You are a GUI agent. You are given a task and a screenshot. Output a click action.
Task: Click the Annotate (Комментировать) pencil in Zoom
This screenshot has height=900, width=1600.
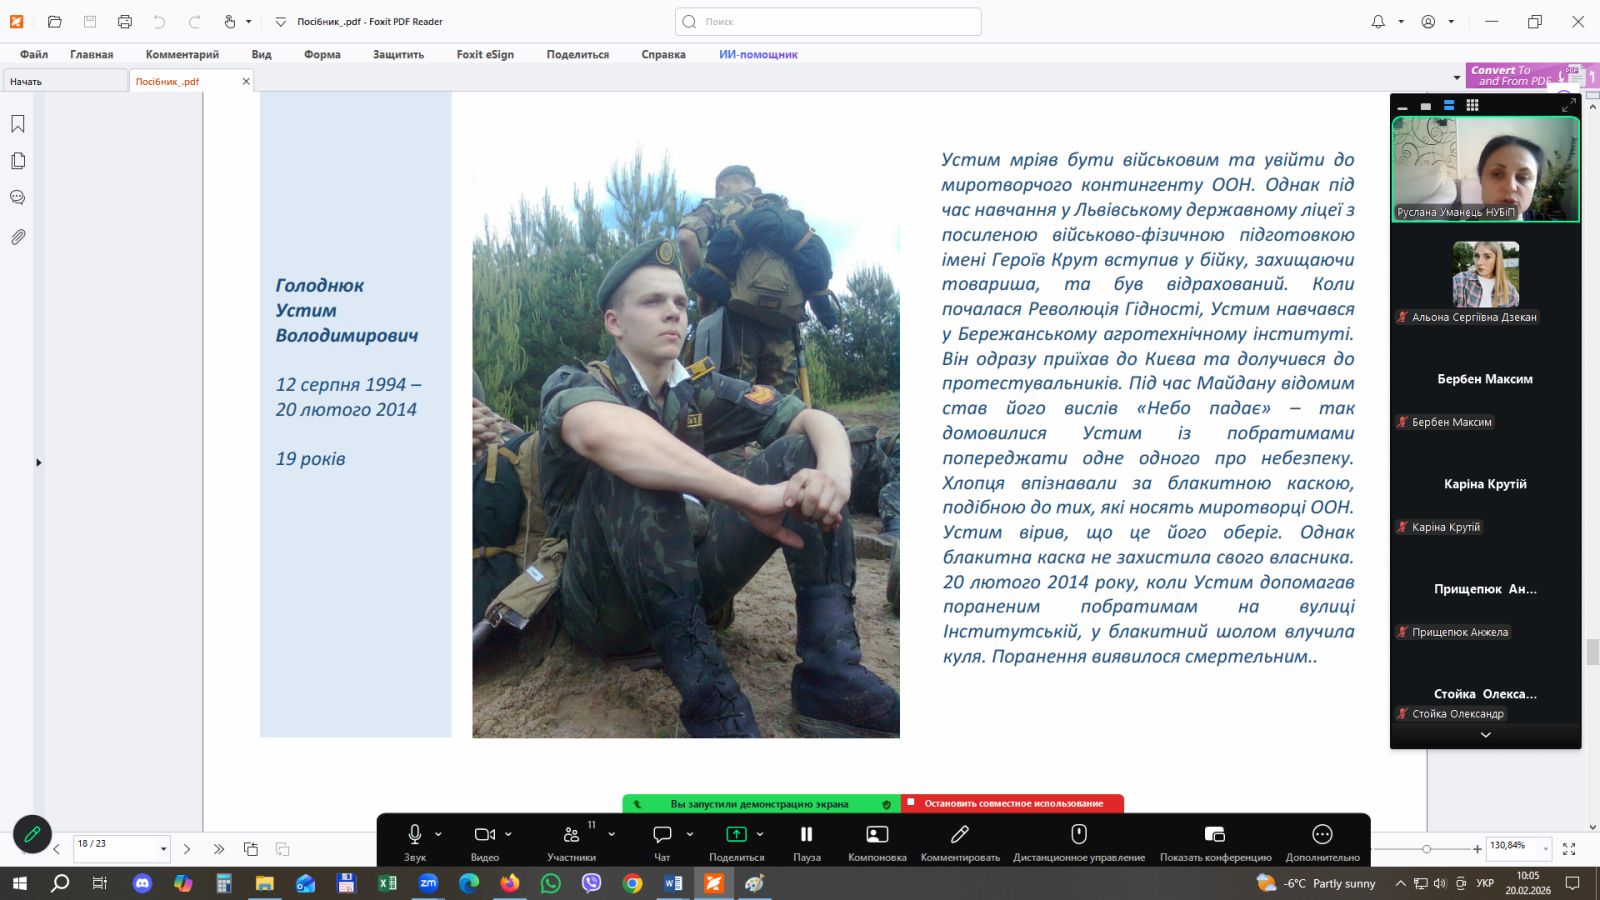click(x=960, y=841)
